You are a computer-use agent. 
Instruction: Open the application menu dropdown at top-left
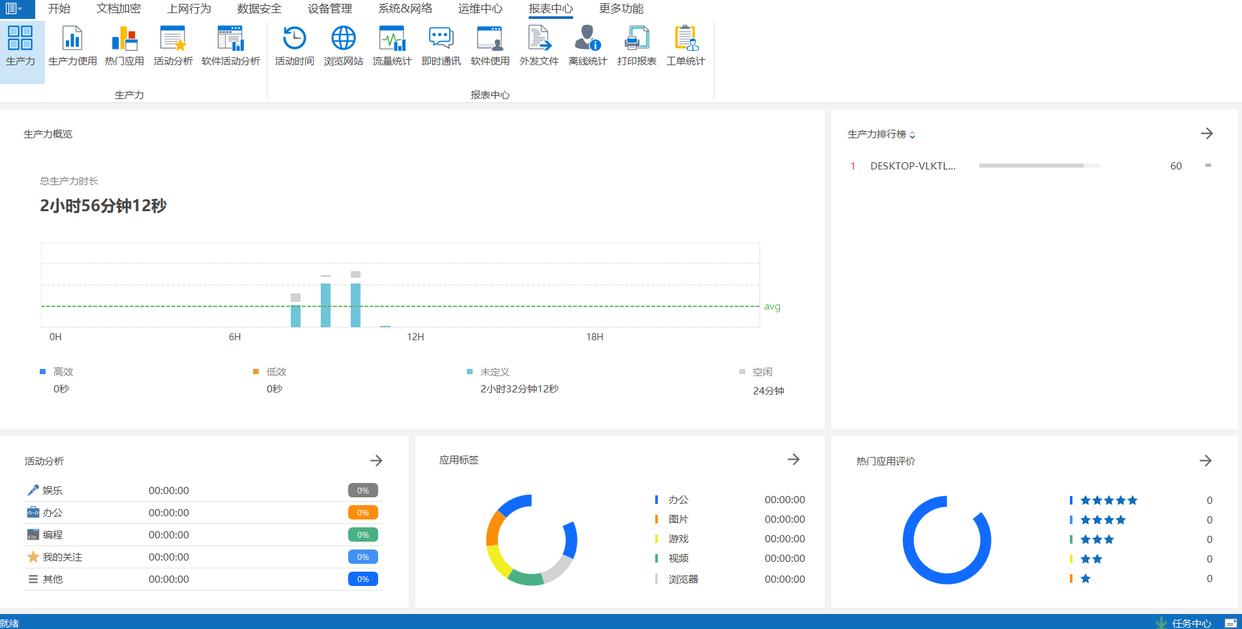click(15, 9)
